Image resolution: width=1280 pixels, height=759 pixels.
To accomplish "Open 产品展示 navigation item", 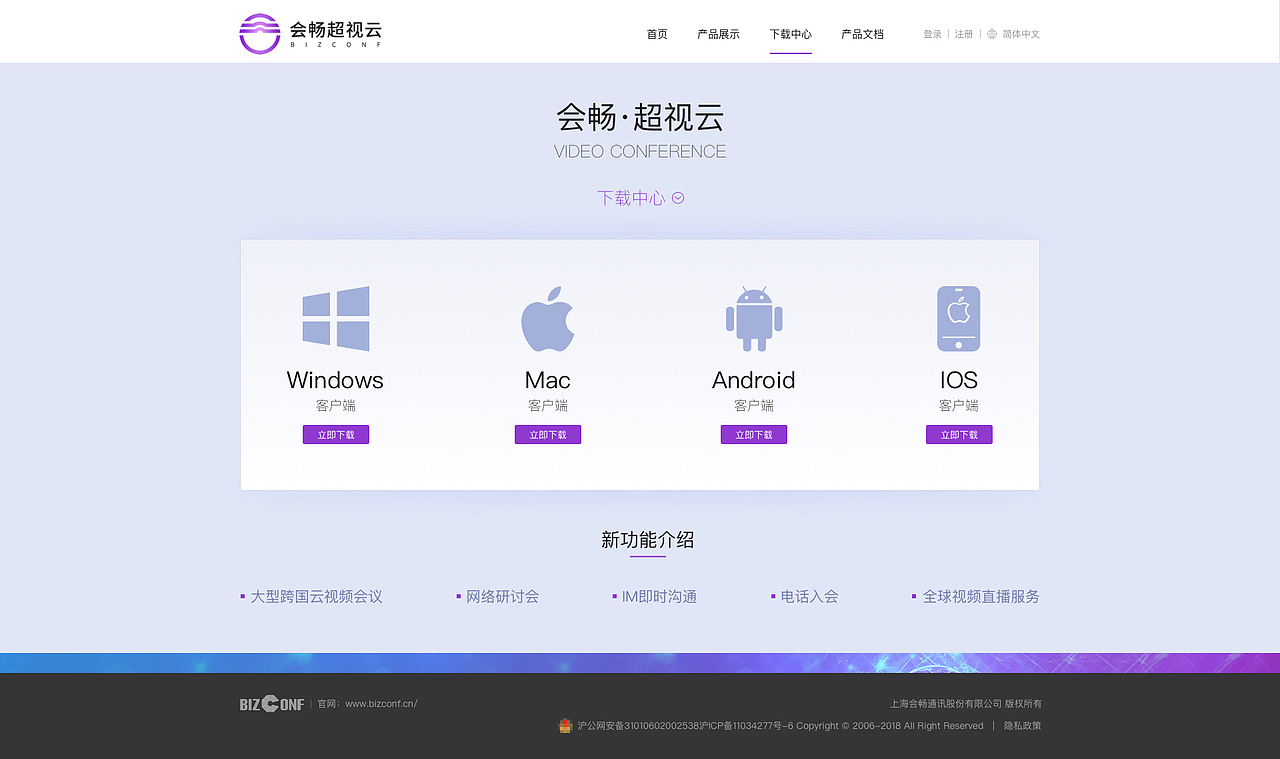I will tap(718, 34).
